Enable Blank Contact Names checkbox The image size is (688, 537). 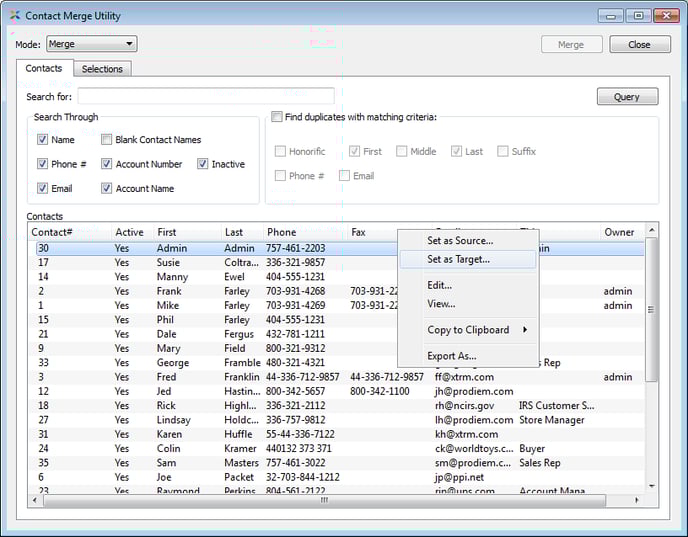point(107,140)
